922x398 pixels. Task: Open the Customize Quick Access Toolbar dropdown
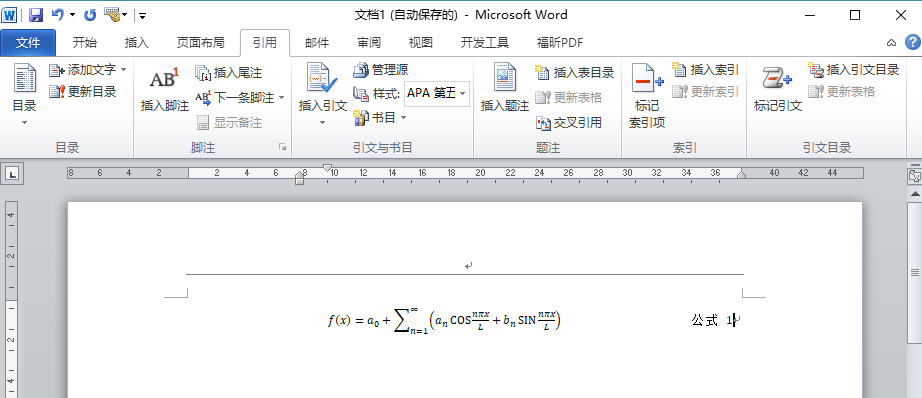pos(143,15)
